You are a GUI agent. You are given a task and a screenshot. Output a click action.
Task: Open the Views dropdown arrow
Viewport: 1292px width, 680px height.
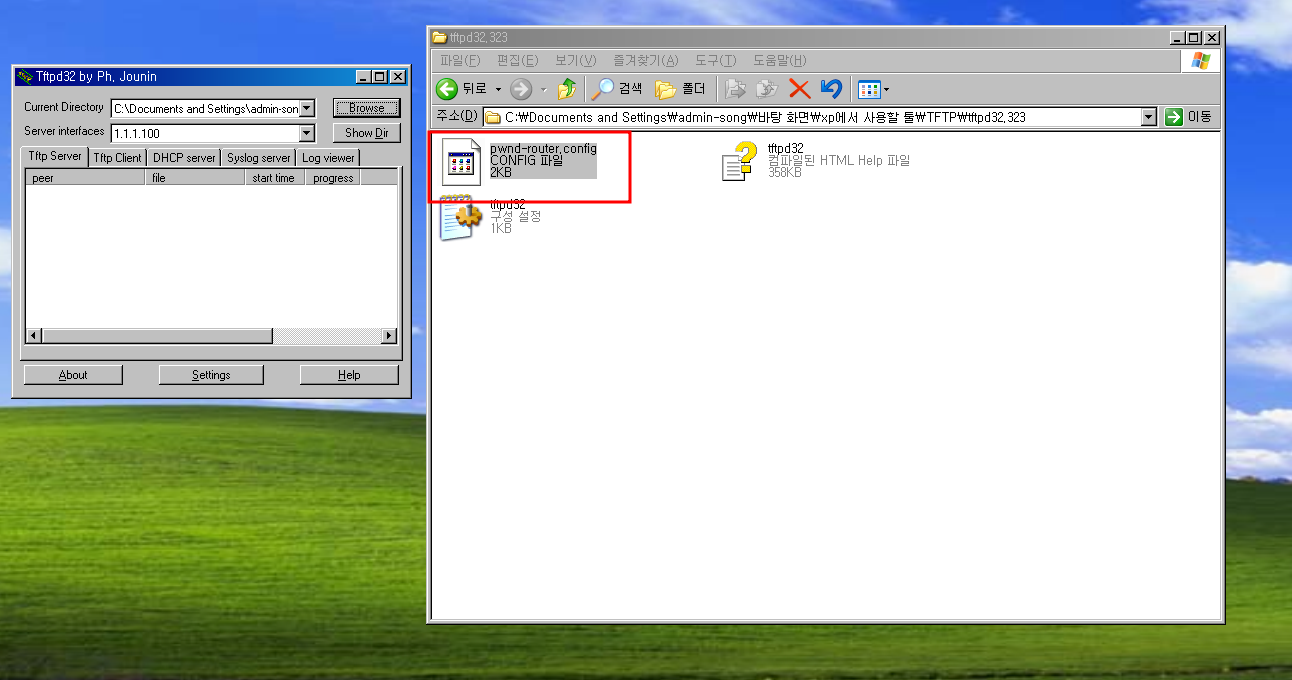click(x=886, y=90)
